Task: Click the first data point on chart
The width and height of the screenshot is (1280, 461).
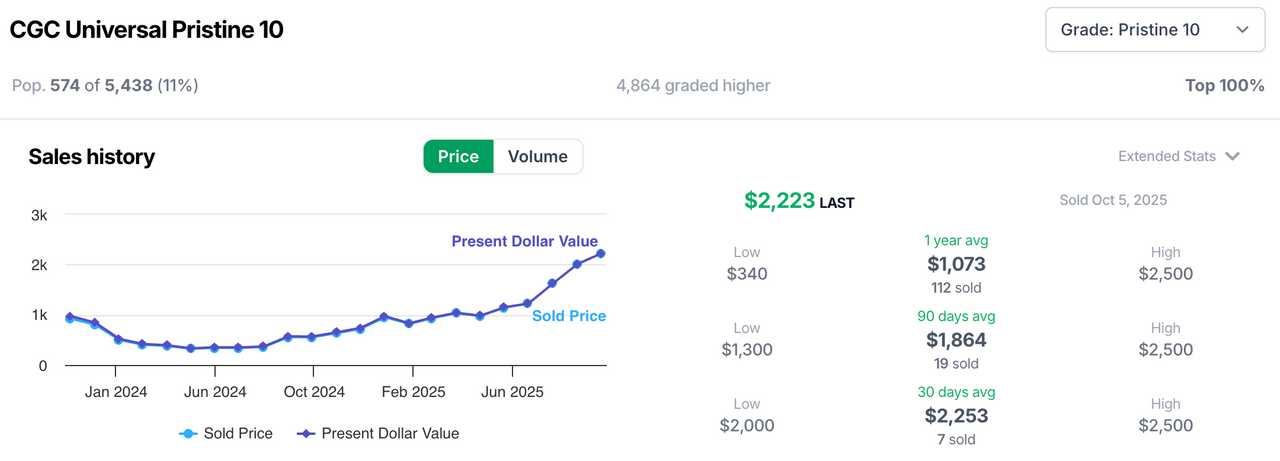Action: (x=69, y=317)
